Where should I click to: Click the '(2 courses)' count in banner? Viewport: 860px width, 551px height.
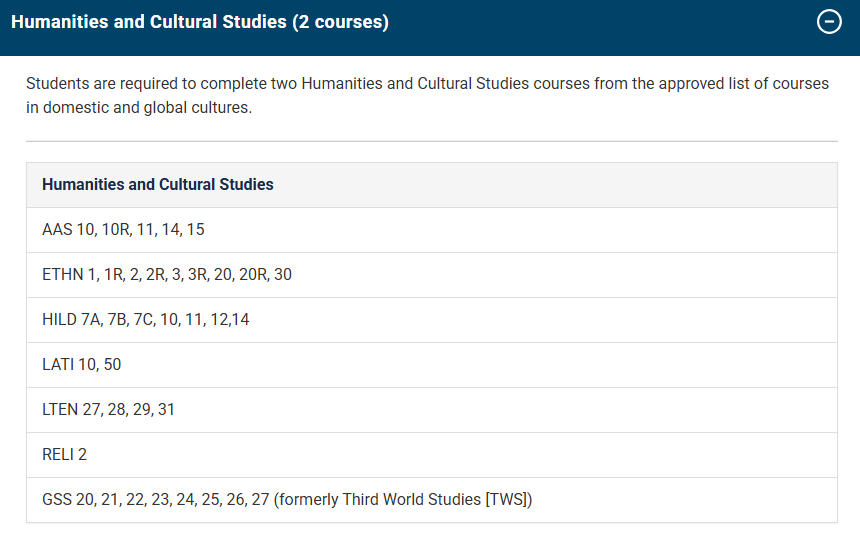tap(340, 22)
